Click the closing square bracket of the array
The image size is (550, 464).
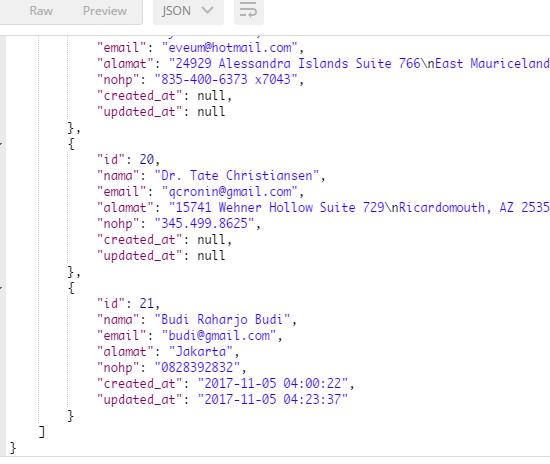coord(42,432)
